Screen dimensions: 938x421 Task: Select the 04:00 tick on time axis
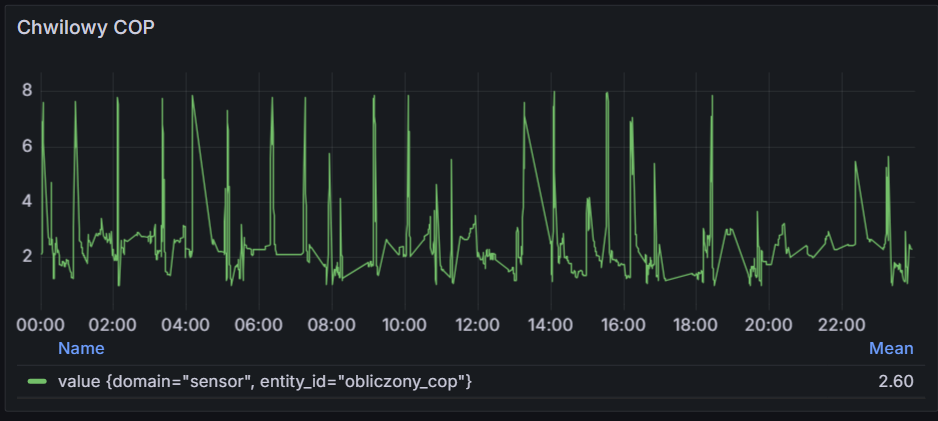pos(186,325)
